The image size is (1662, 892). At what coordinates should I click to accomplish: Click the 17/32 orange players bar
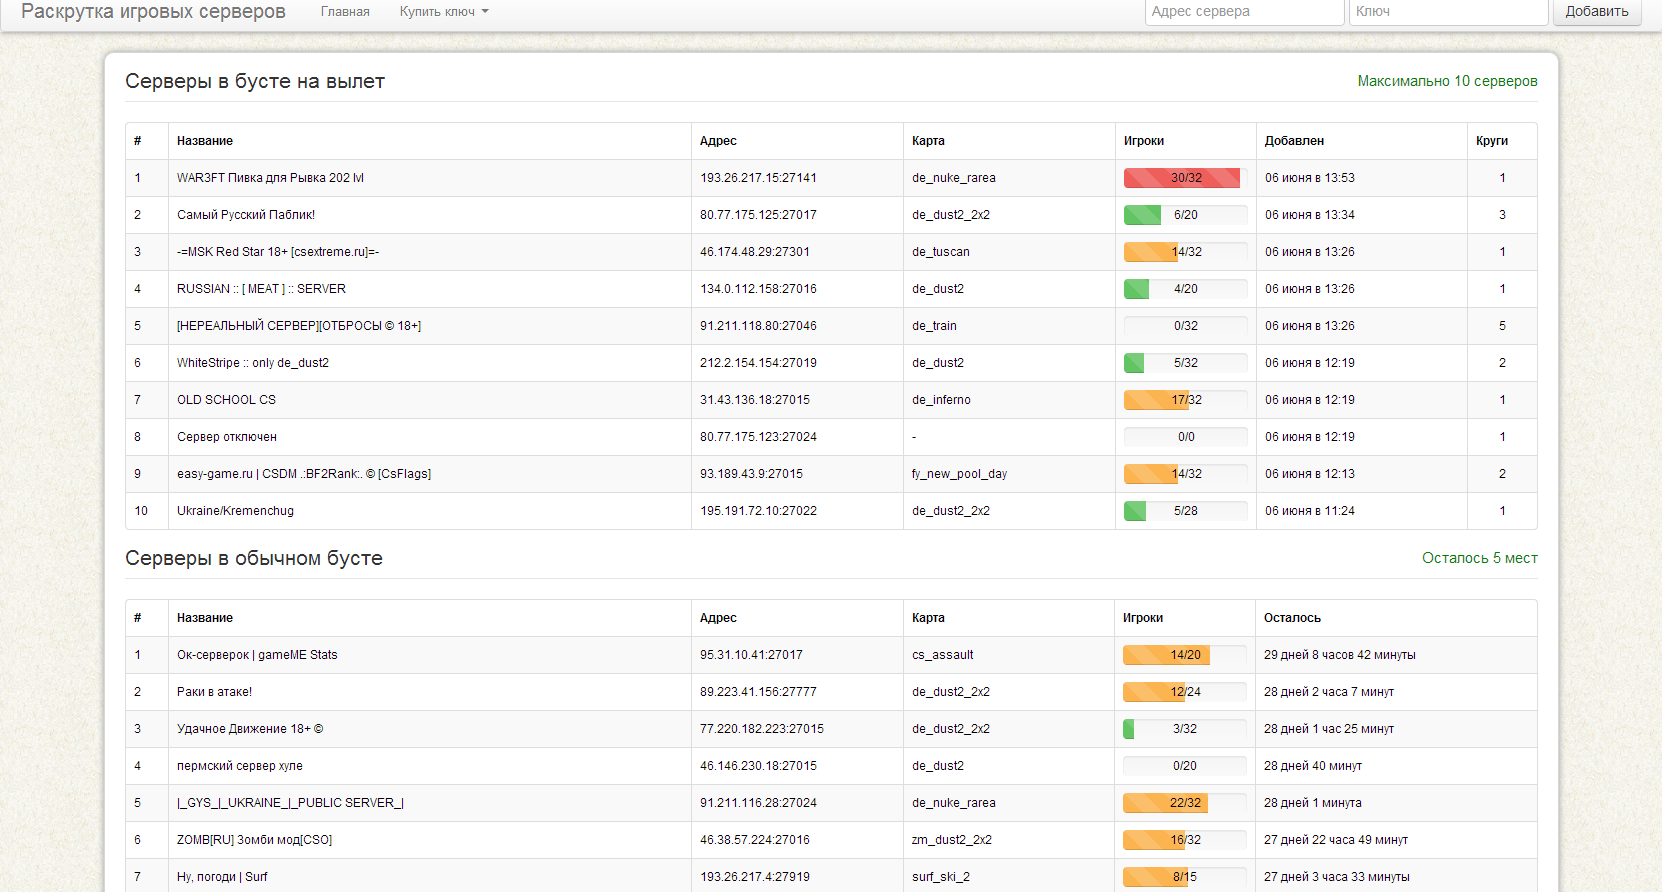(x=1186, y=400)
